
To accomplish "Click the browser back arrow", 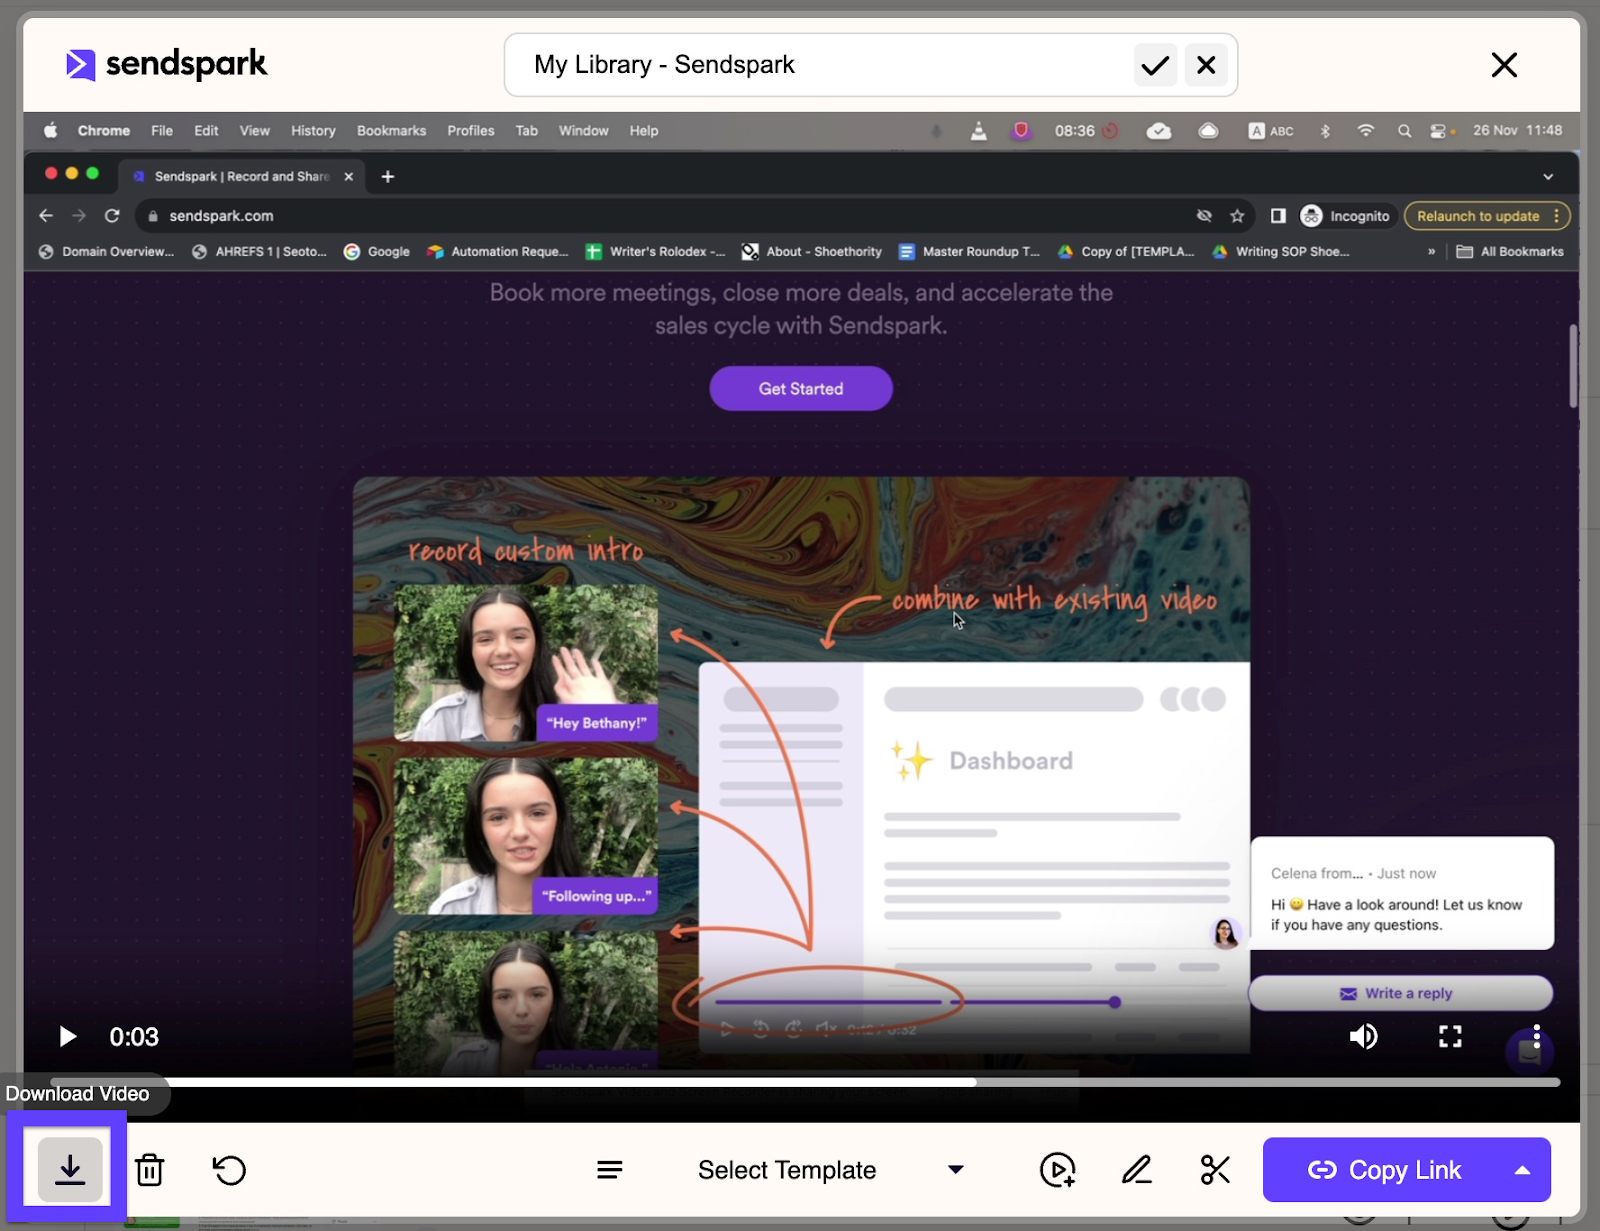I will (x=46, y=216).
